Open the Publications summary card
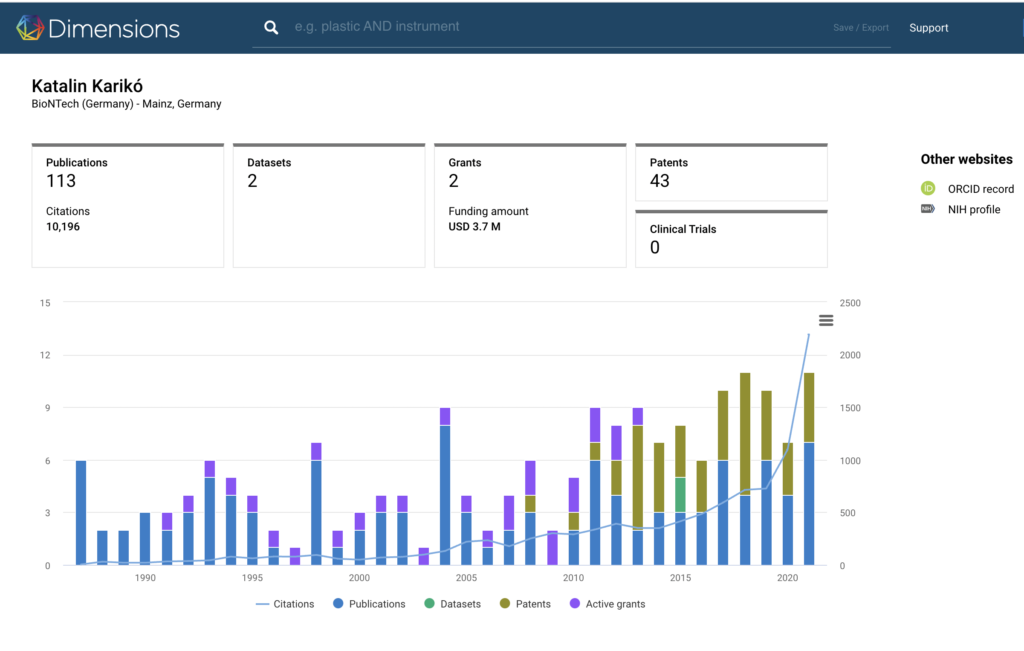 click(x=127, y=206)
